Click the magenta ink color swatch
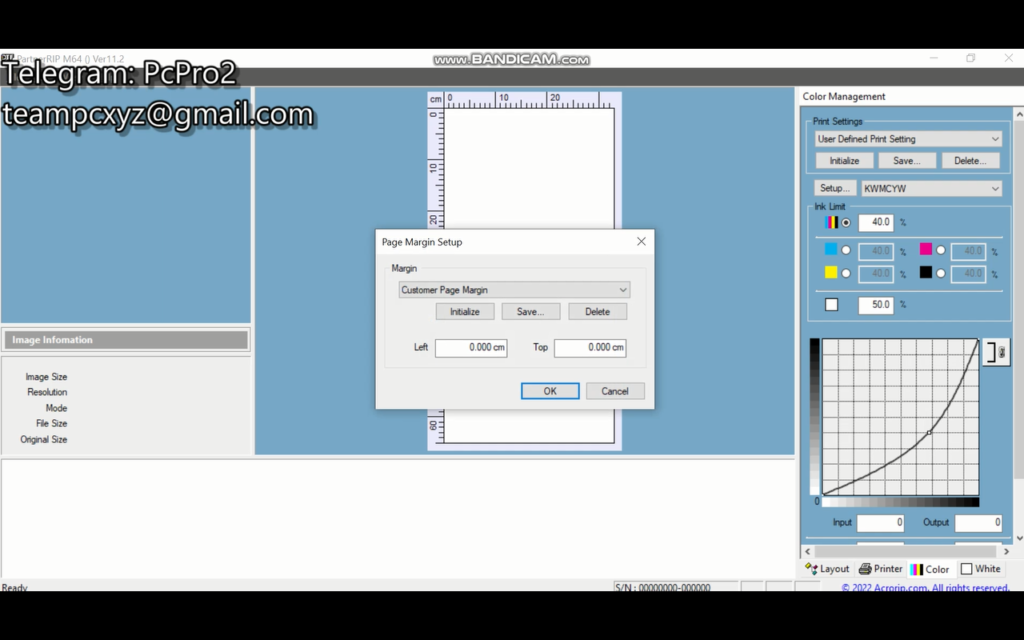1024x640 pixels. [925, 249]
